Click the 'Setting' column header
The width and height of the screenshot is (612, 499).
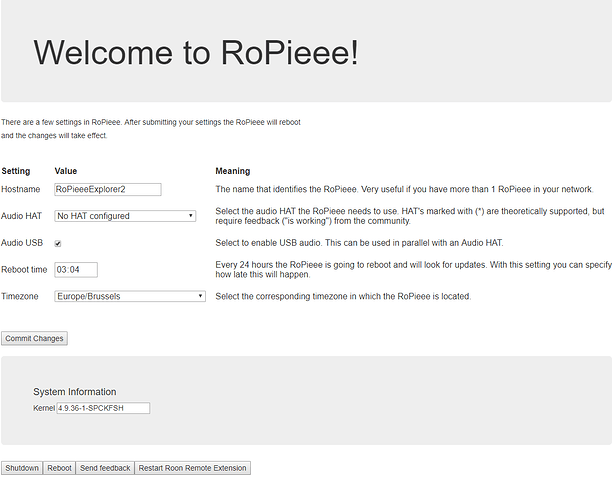tap(16, 171)
